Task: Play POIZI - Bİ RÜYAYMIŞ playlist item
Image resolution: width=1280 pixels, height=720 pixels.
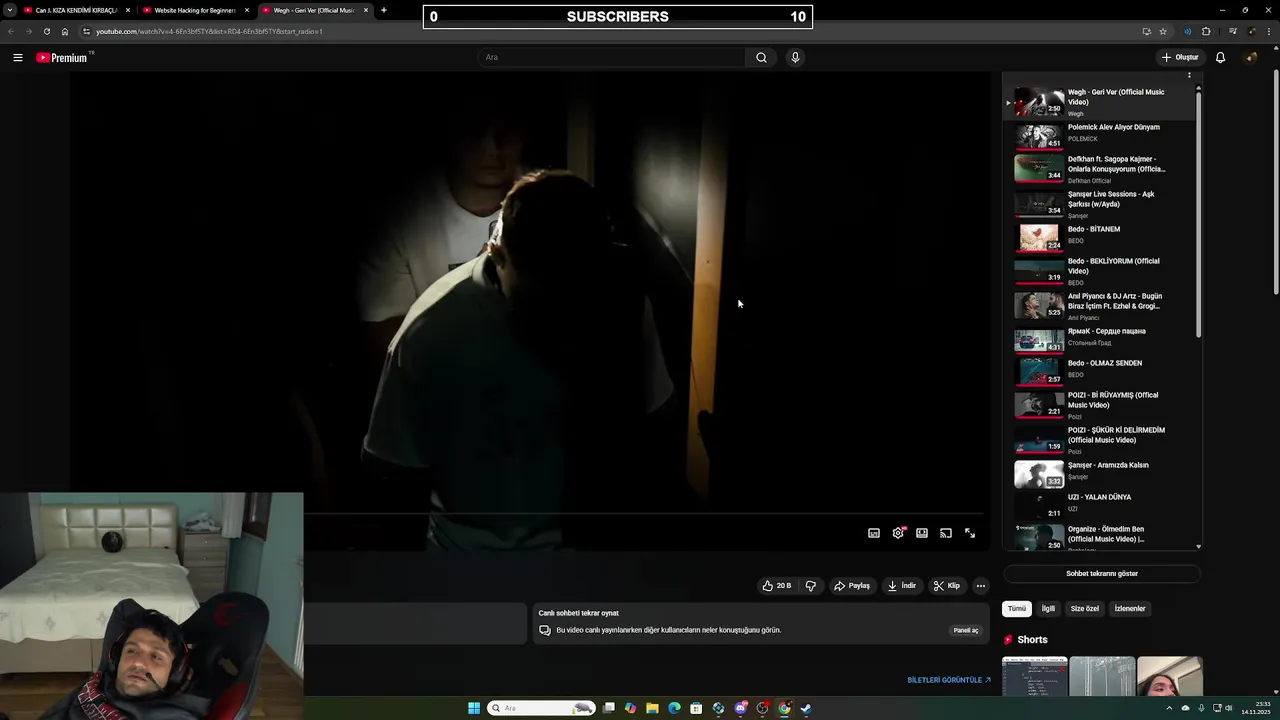Action: [x=1101, y=405]
